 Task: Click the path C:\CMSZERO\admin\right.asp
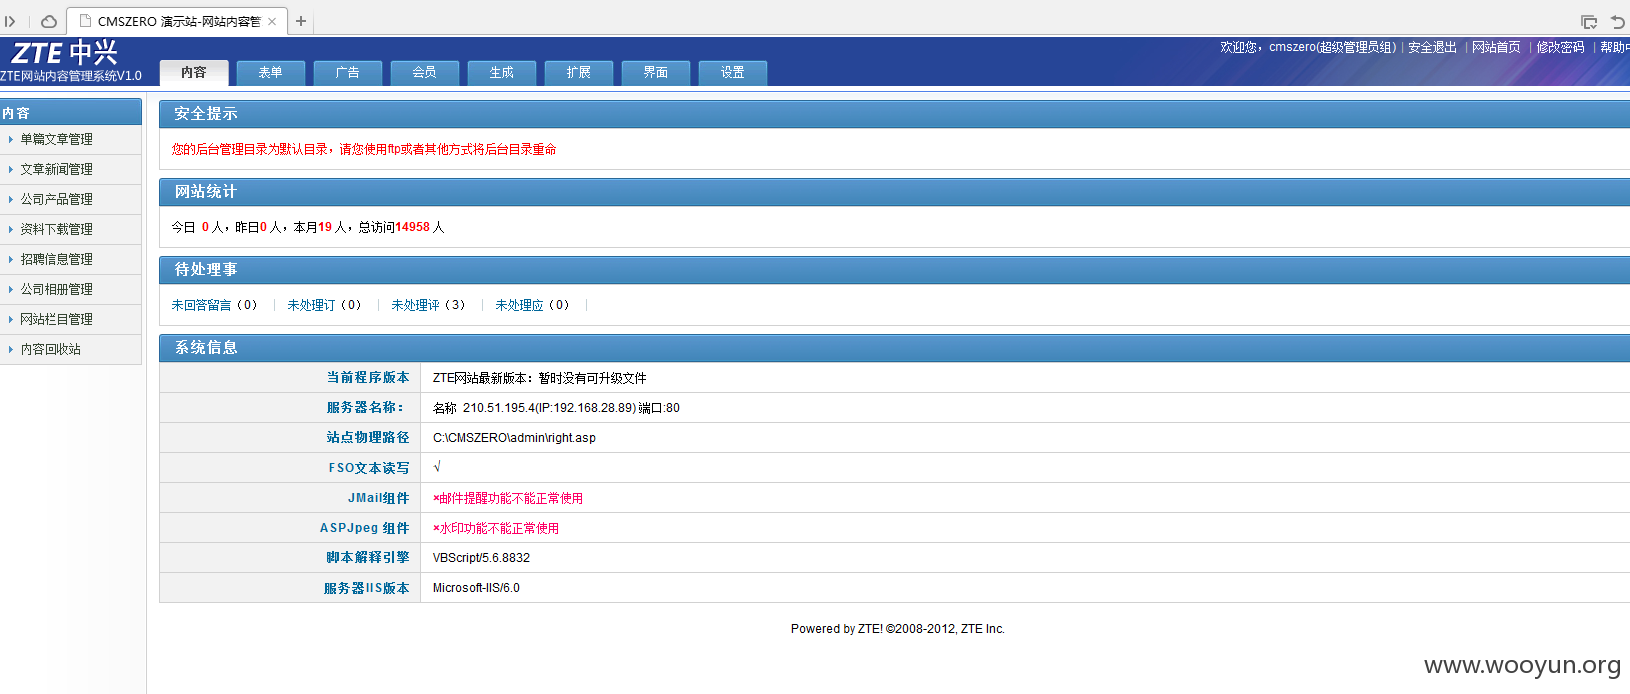[514, 438]
